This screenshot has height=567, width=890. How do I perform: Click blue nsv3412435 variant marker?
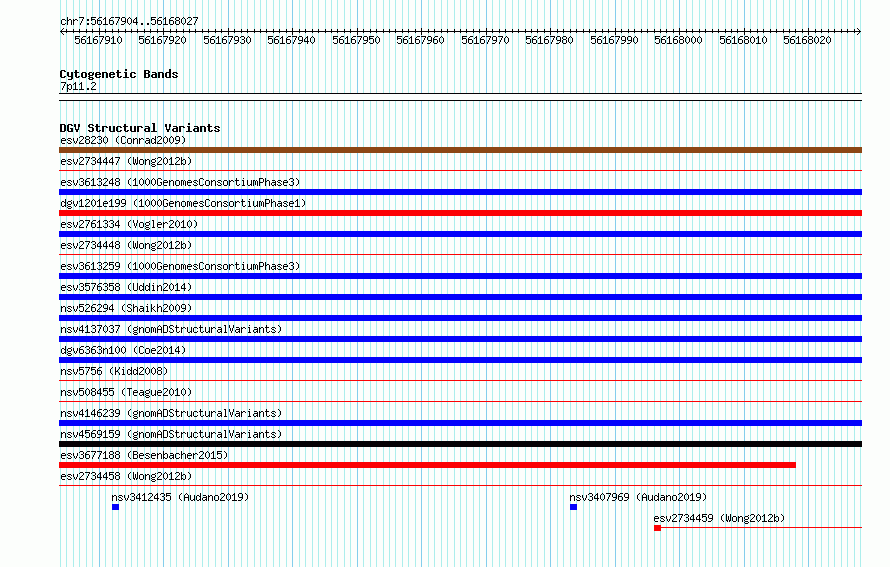tap(115, 507)
